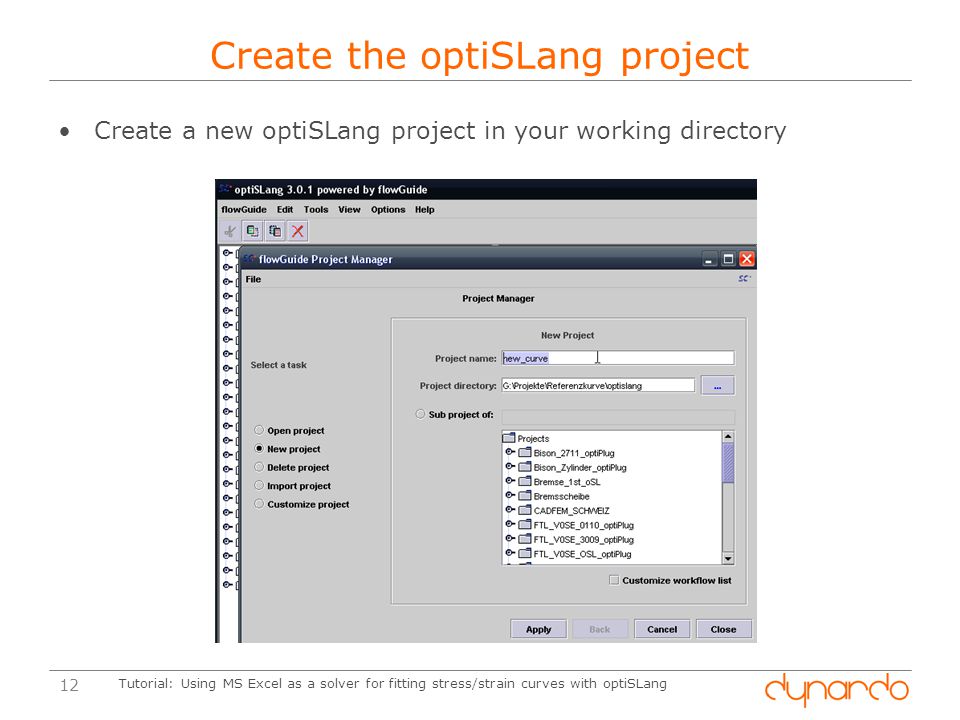Click the project list scroll down arrow
This screenshot has height=720, width=960.
(728, 558)
